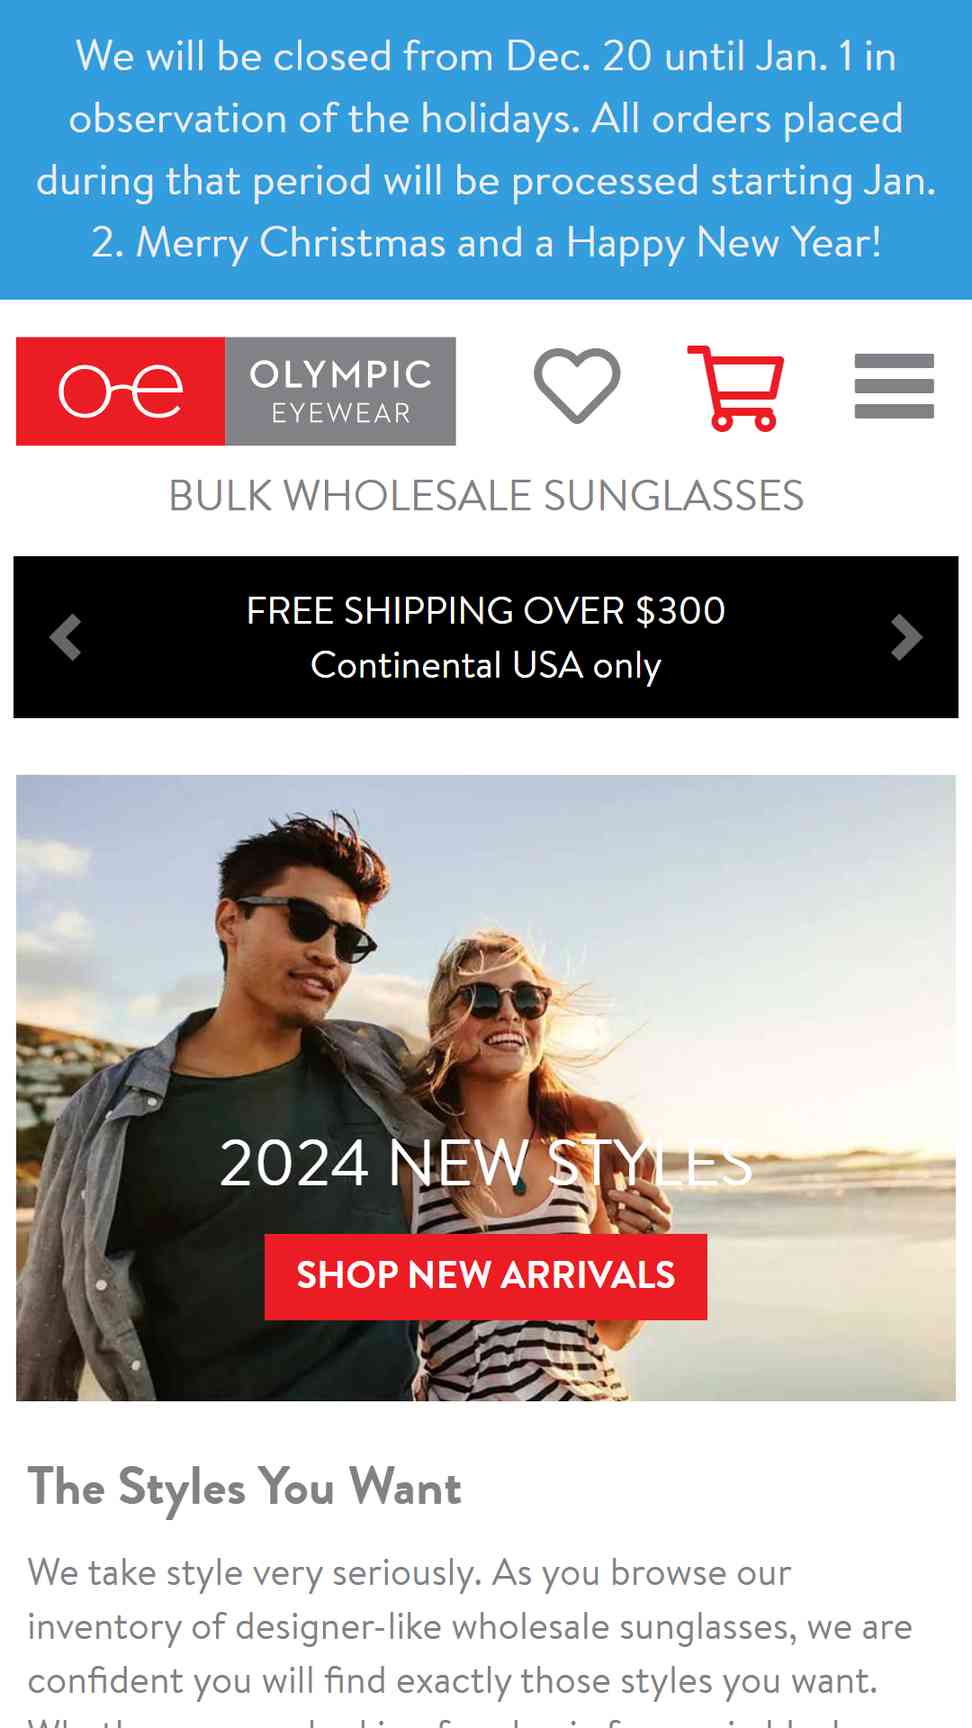Click the holiday closure announcement banner

[486, 150]
